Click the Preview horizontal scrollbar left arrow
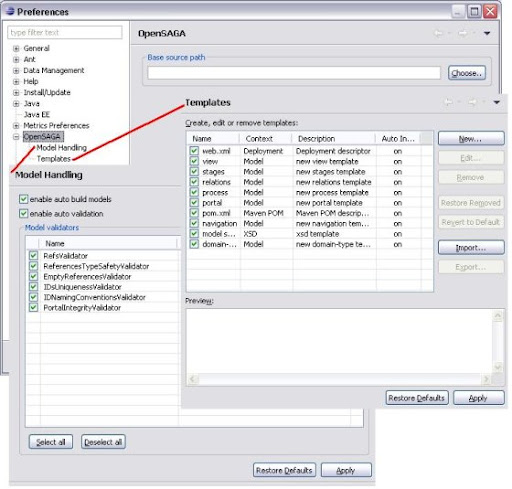 [x=193, y=379]
